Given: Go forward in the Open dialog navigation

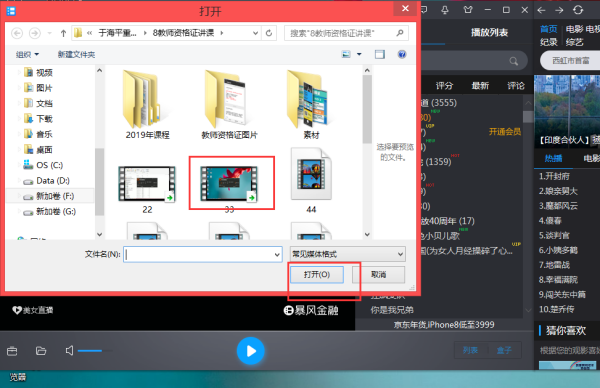Looking at the screenshot, I should (35, 33).
